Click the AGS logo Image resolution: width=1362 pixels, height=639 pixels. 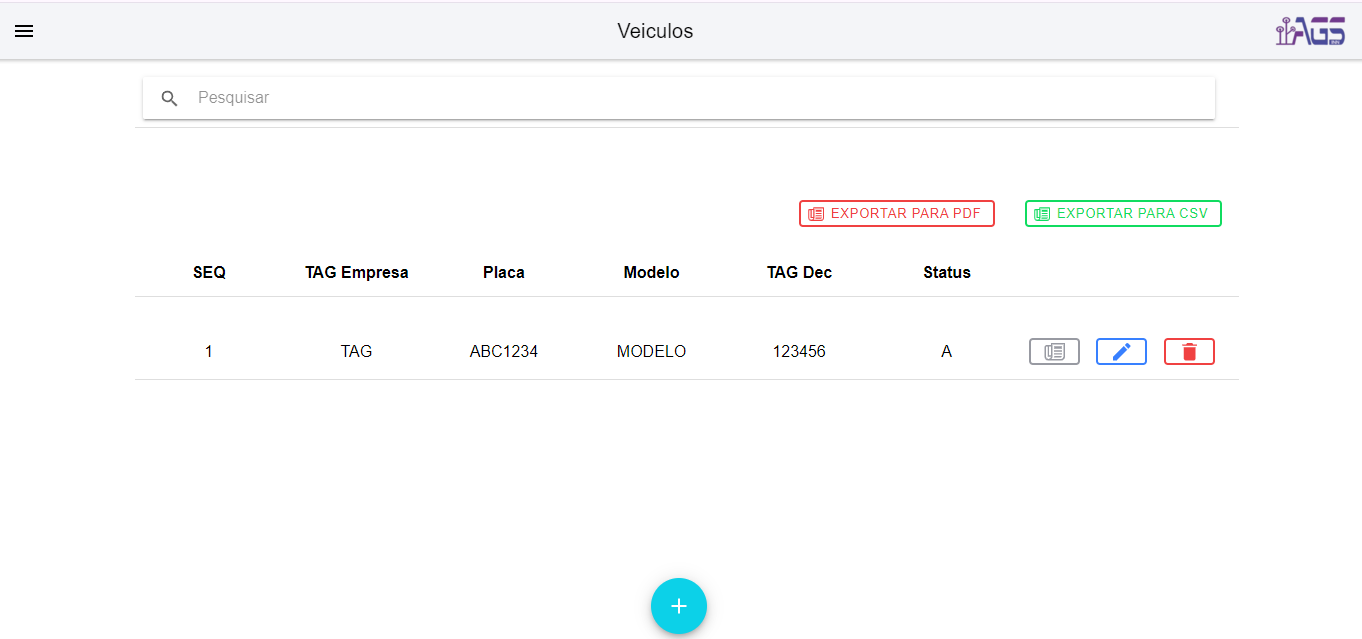pyautogui.click(x=1310, y=32)
